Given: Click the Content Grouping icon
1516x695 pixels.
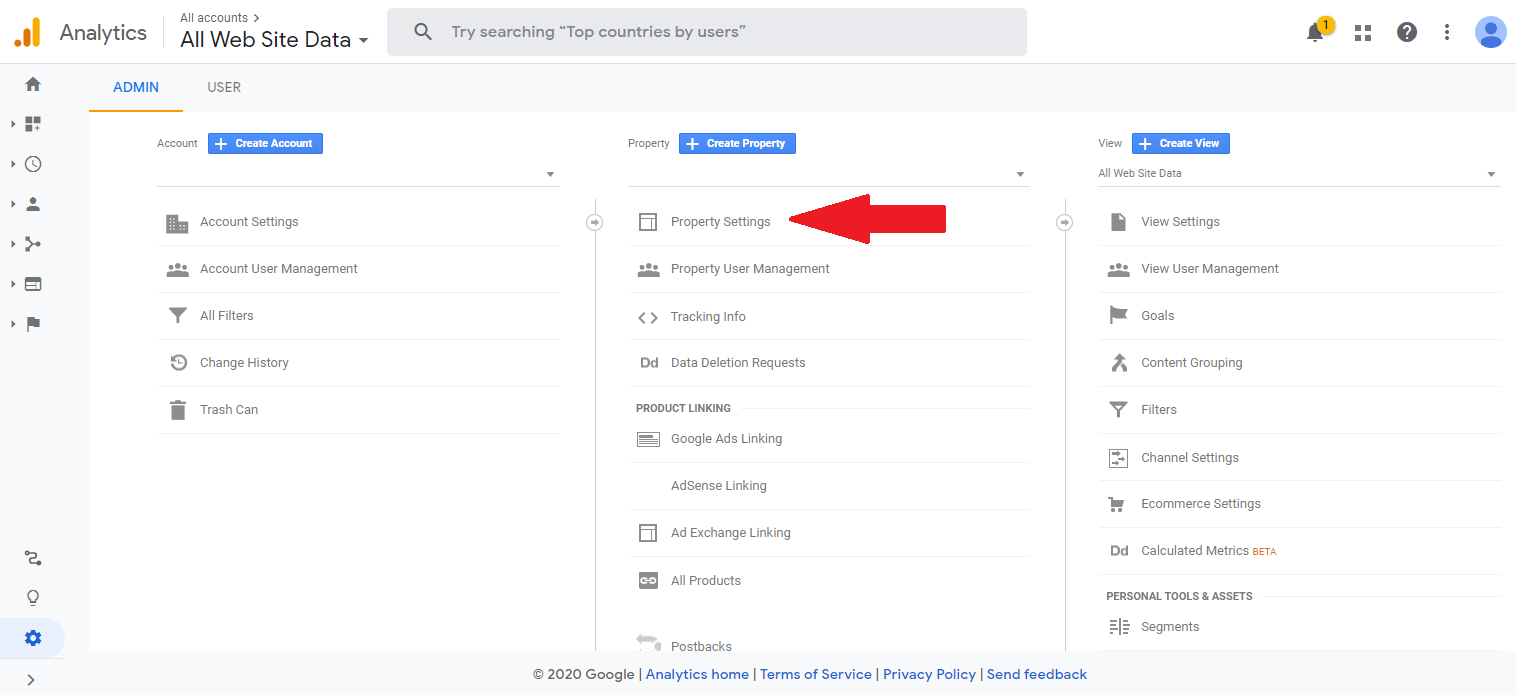Looking at the screenshot, I should click(1119, 363).
